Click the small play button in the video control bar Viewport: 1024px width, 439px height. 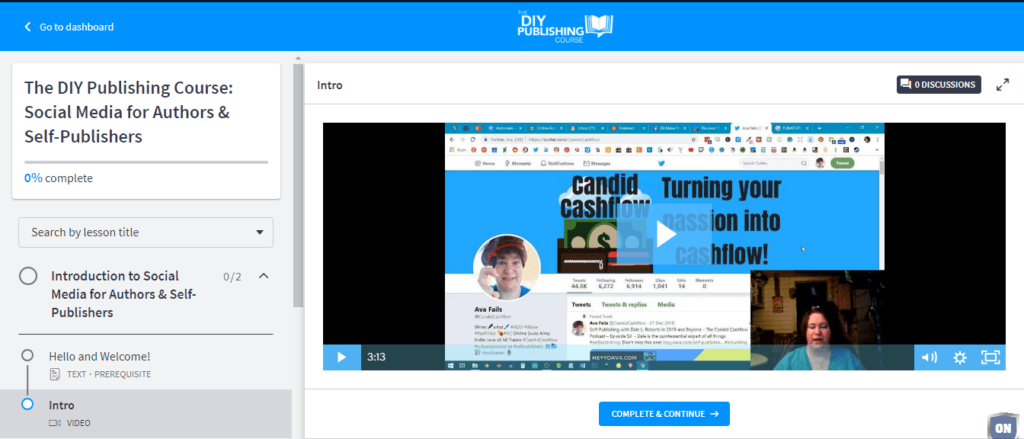point(342,357)
